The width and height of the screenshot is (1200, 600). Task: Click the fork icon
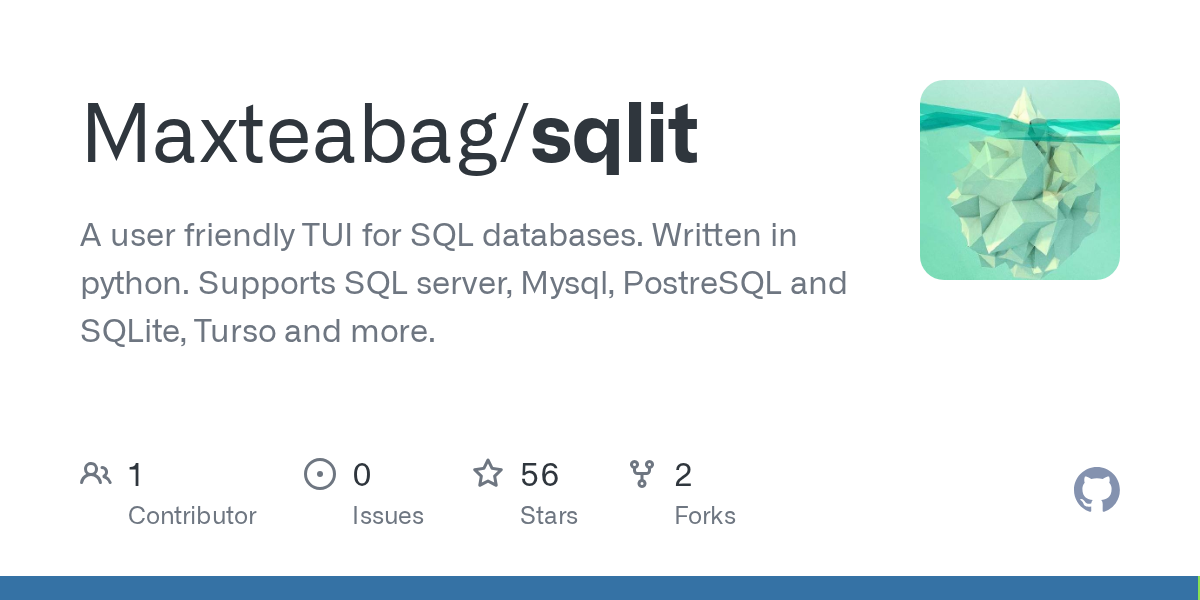coord(642,474)
